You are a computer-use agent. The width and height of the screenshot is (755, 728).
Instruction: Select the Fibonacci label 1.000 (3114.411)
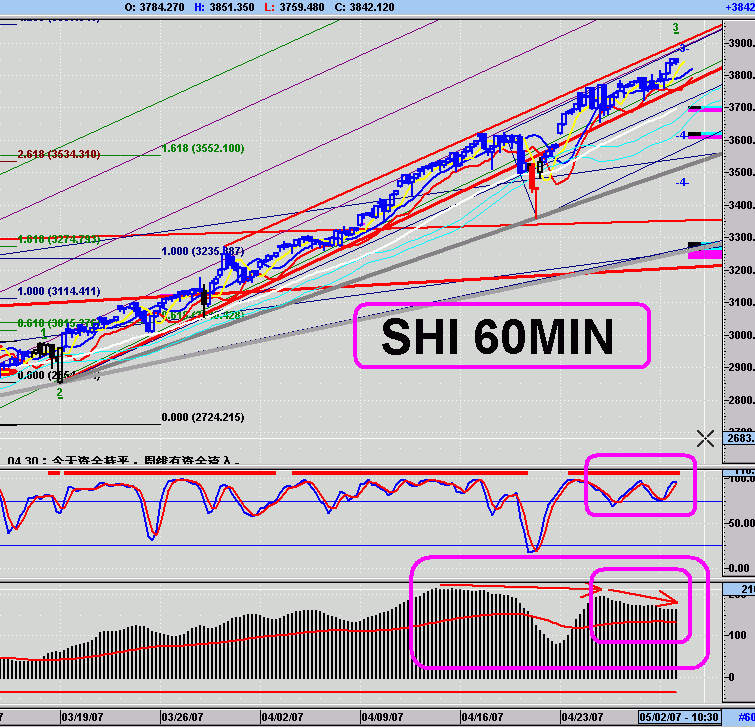(59, 291)
